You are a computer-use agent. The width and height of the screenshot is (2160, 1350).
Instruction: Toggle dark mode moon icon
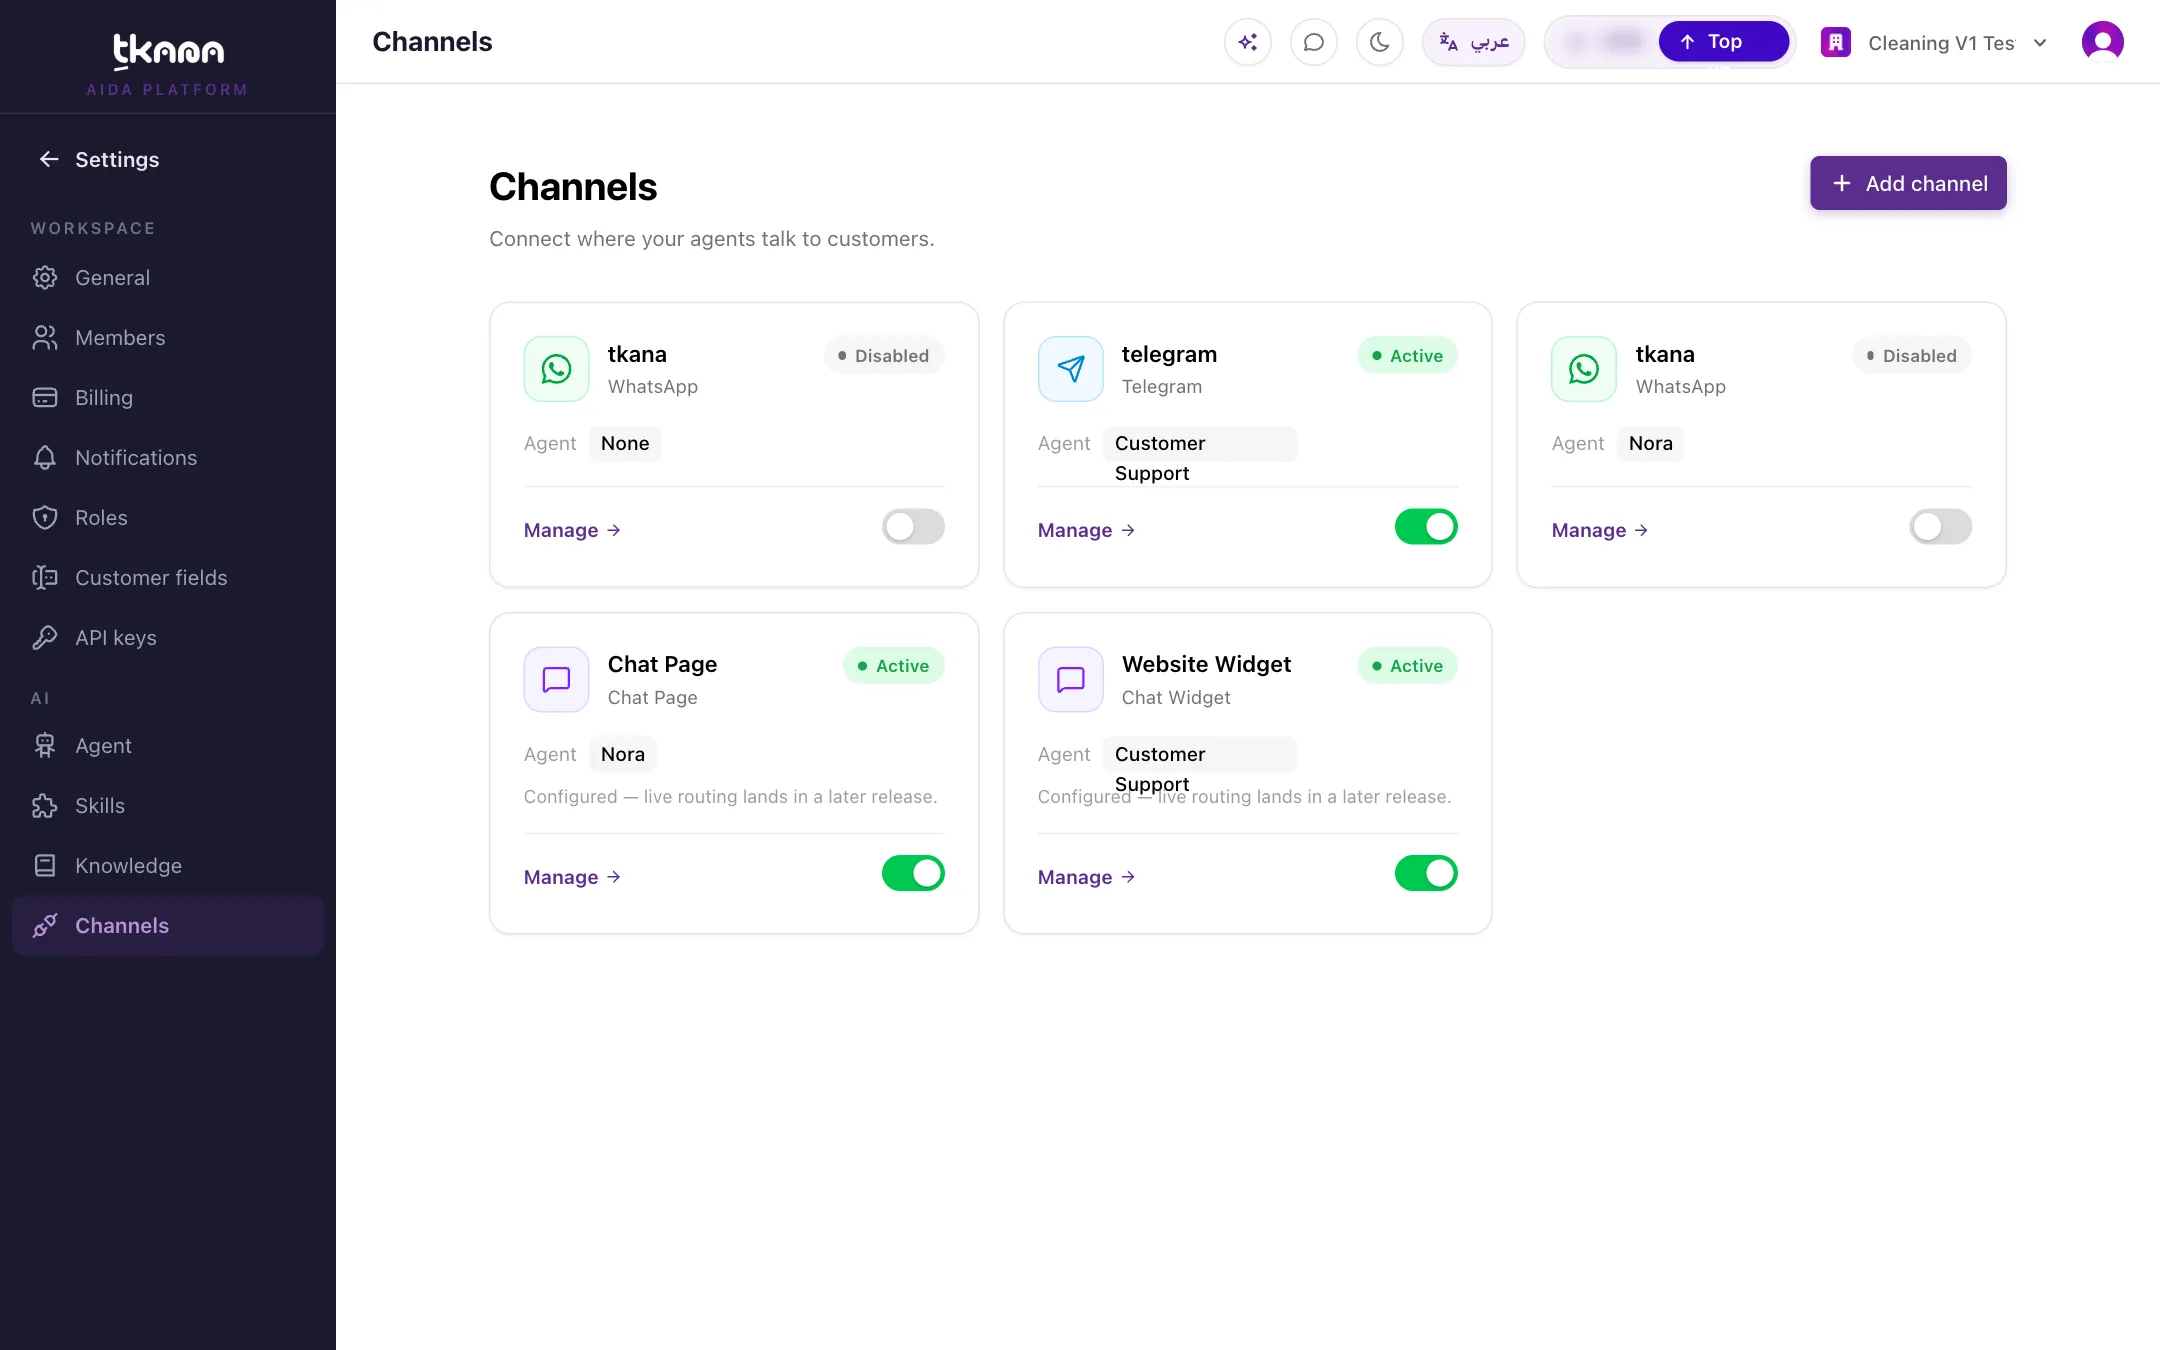pos(1379,42)
